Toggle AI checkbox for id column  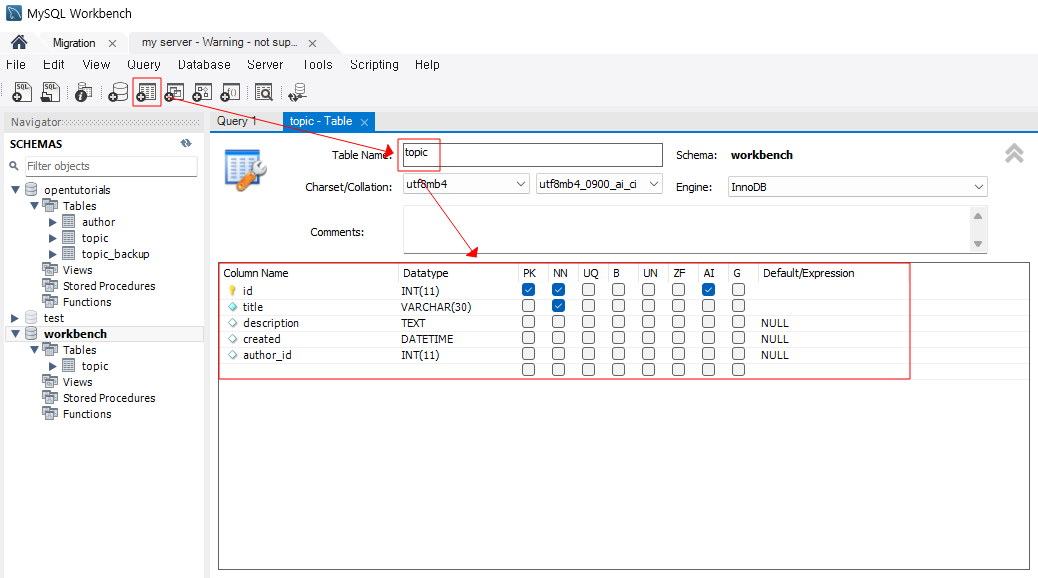coord(708,289)
